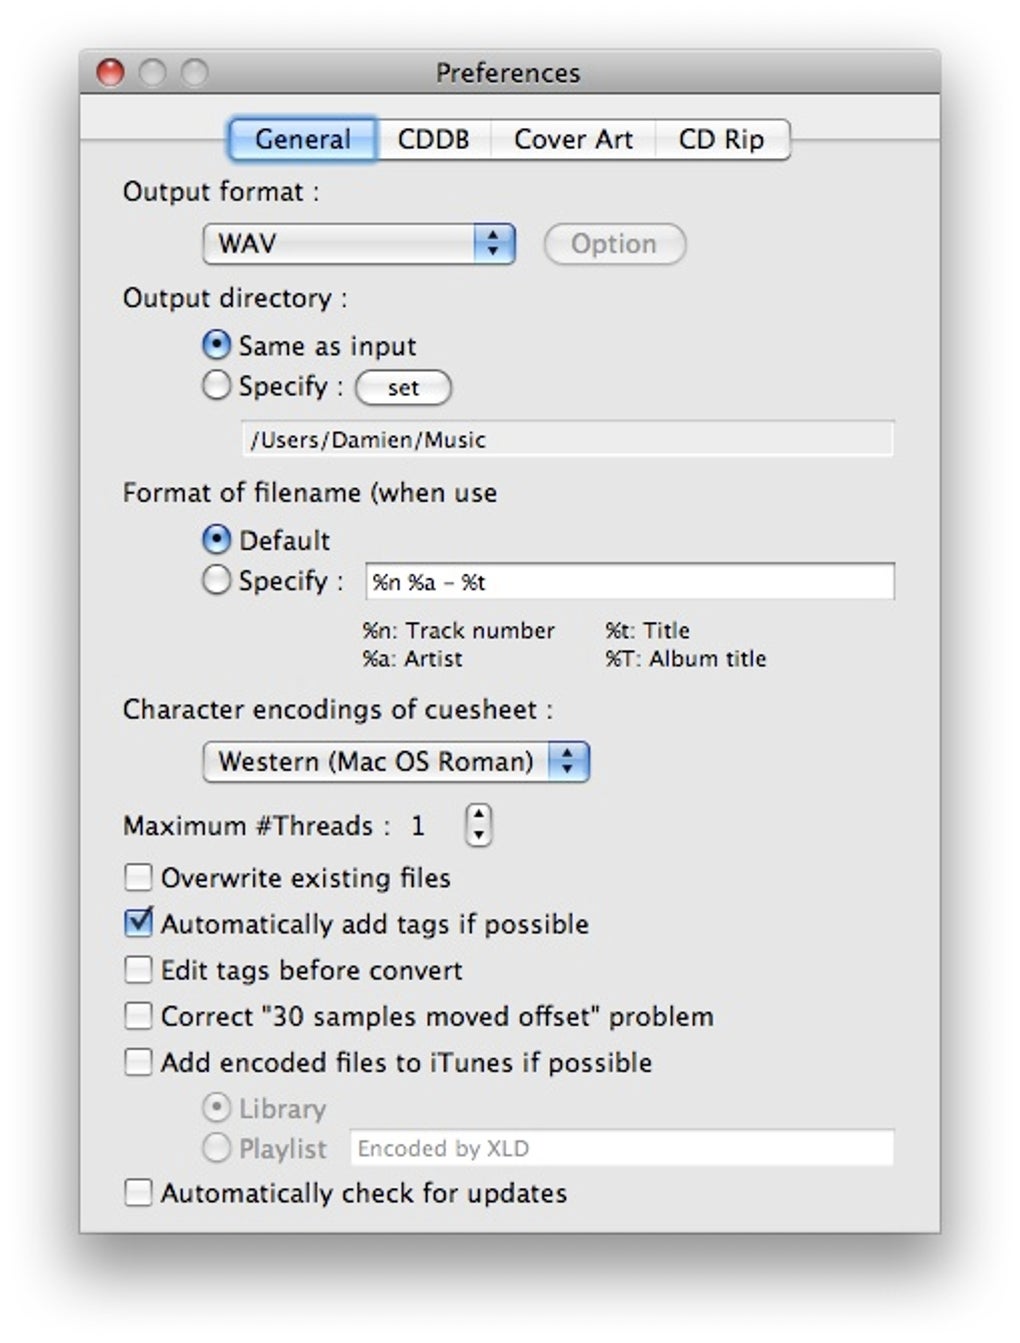Click the set directory button
1020x1343 pixels.
[403, 388]
